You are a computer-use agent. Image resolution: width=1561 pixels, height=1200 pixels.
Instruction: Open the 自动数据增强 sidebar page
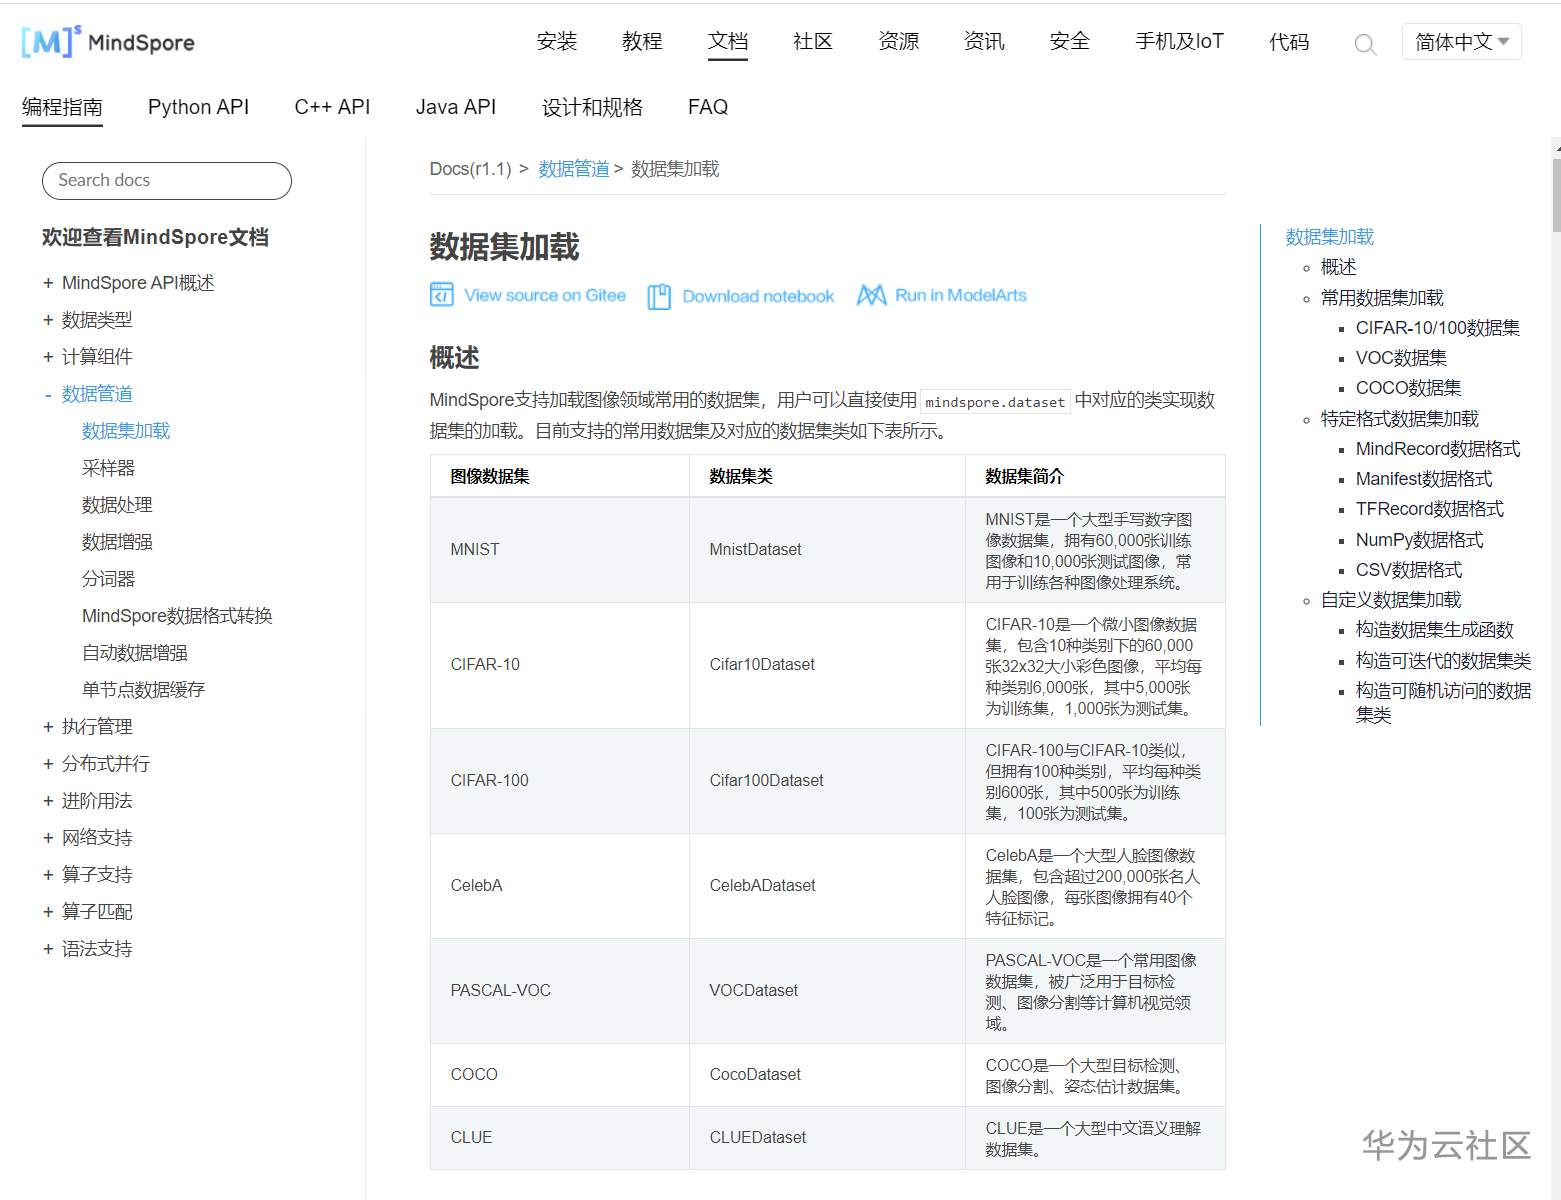click(x=135, y=653)
